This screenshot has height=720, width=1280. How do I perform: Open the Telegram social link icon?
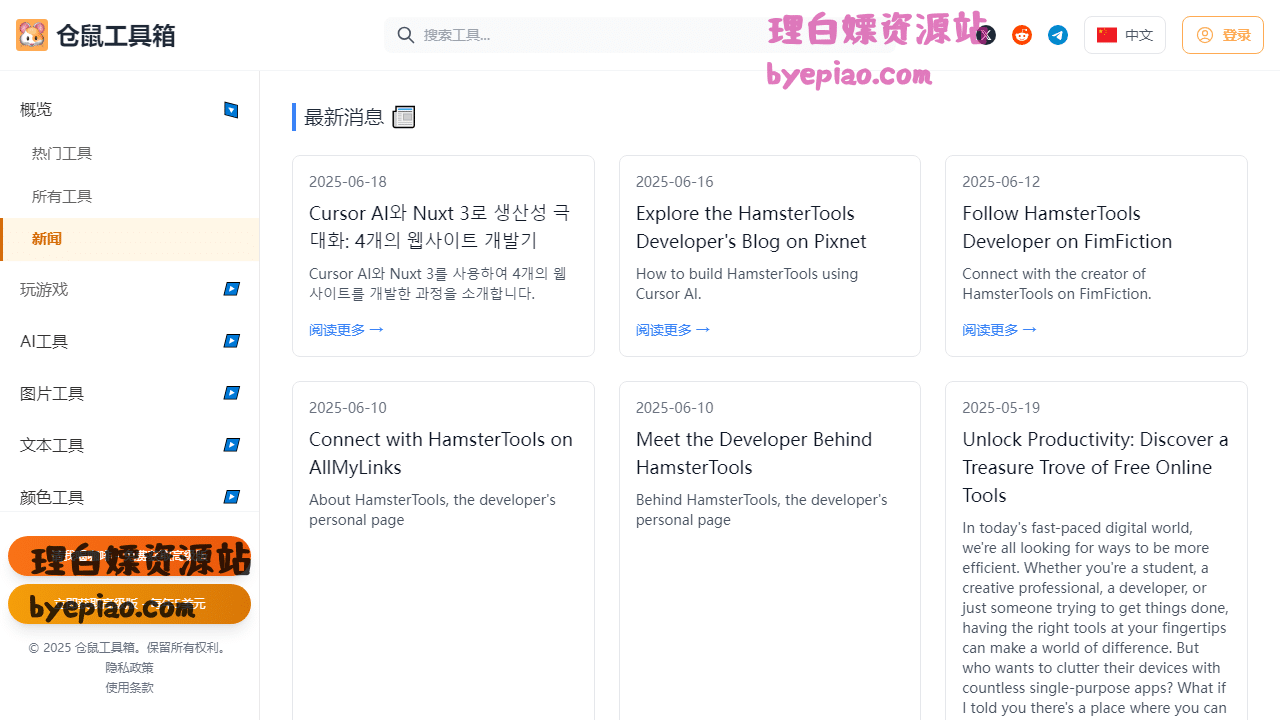1058,35
